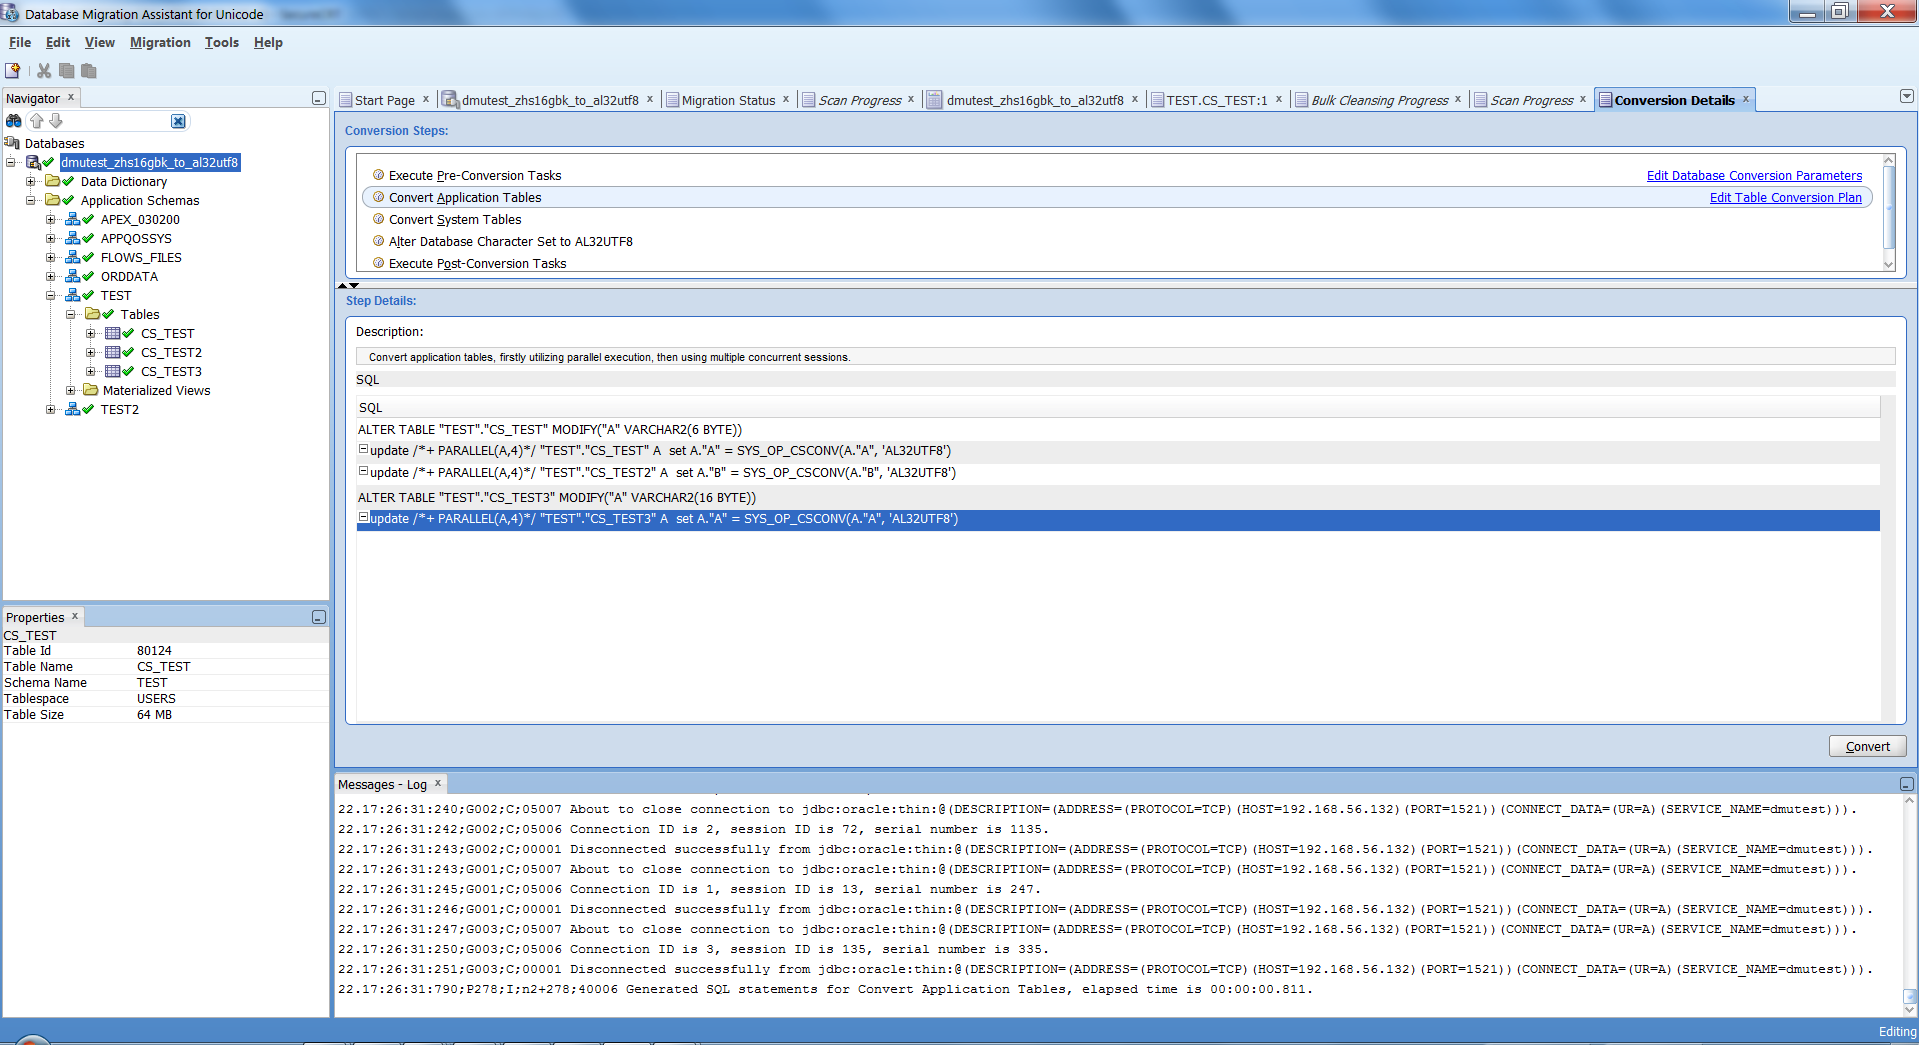Screen dimensions: 1919x1045
Task: Click the Table Size value 64 MB
Action: 154,714
